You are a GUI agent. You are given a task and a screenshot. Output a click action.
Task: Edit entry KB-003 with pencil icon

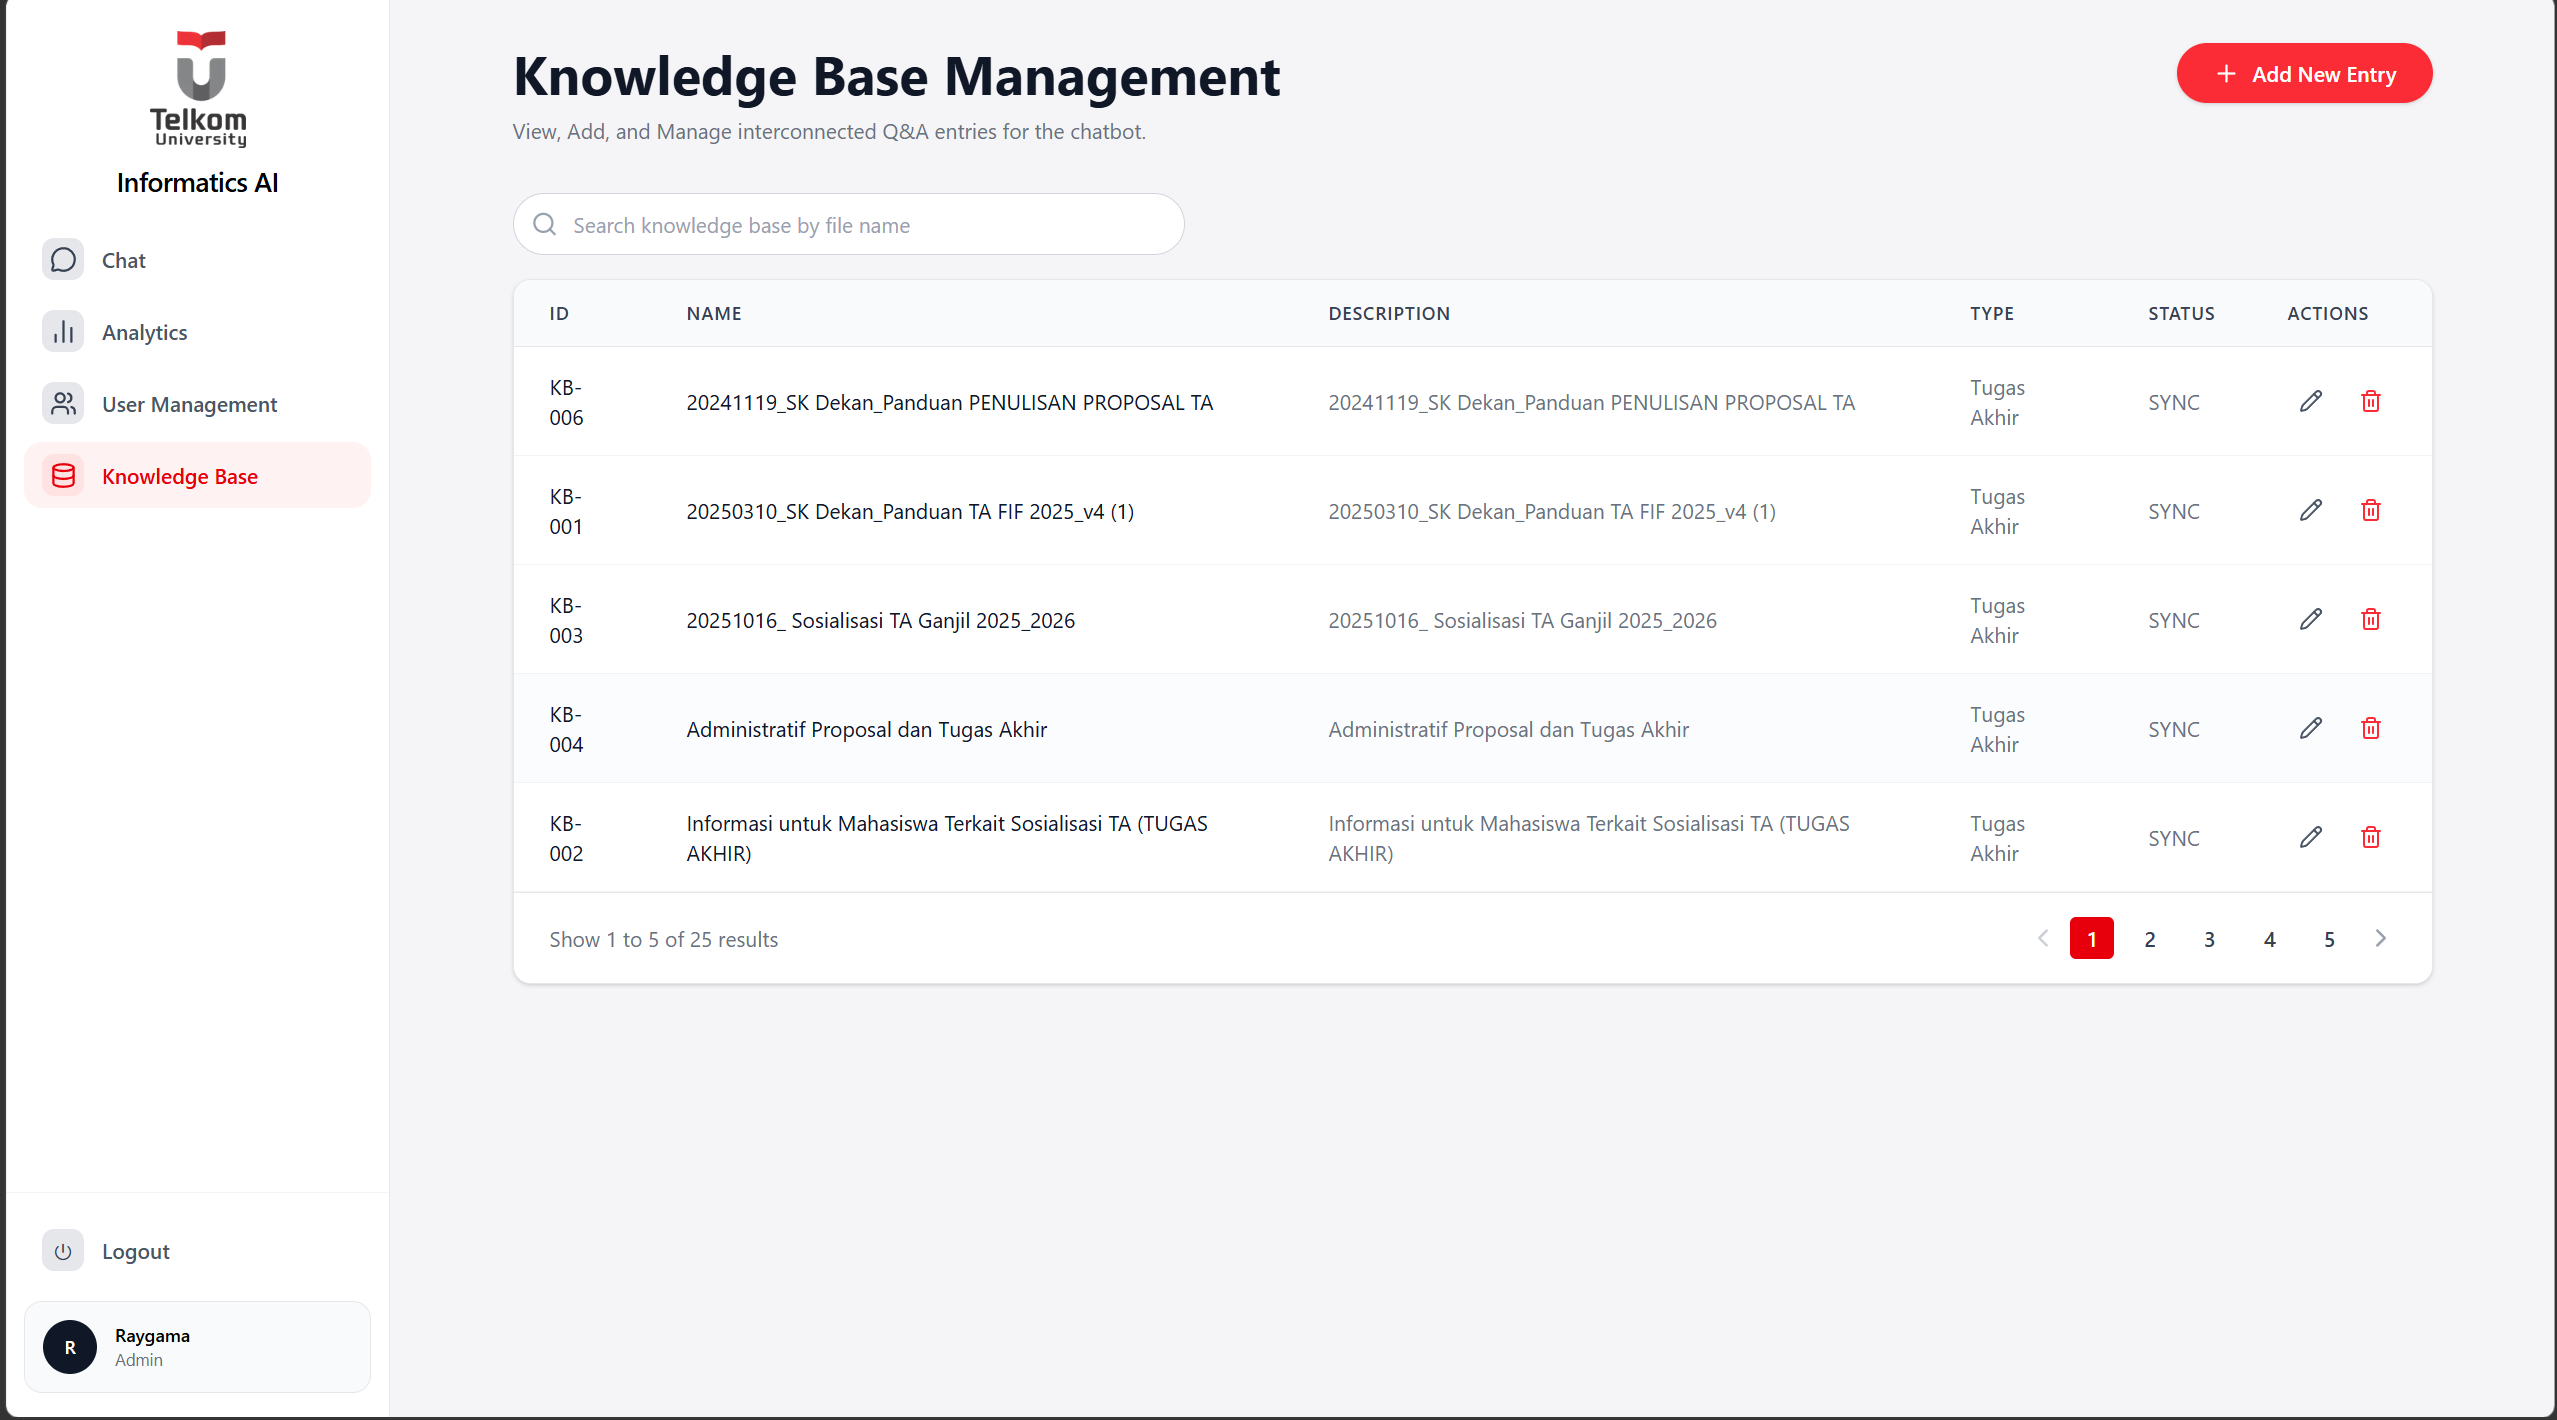coord(2310,620)
